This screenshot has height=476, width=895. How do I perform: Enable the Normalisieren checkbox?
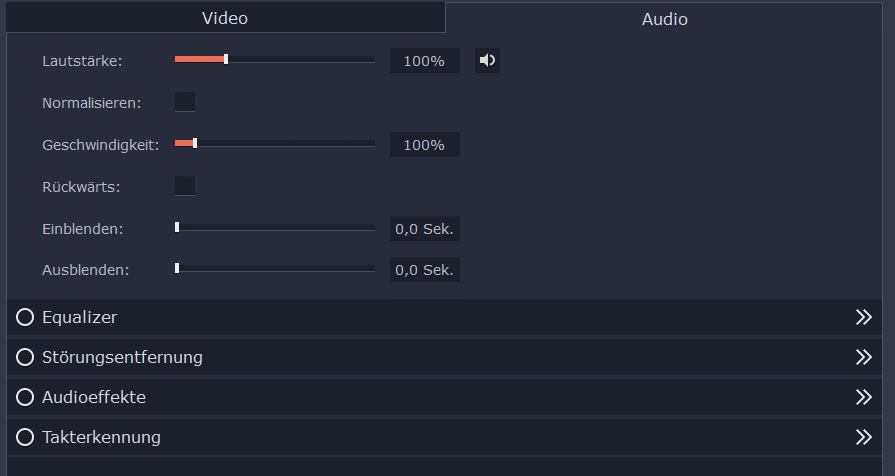click(x=185, y=102)
